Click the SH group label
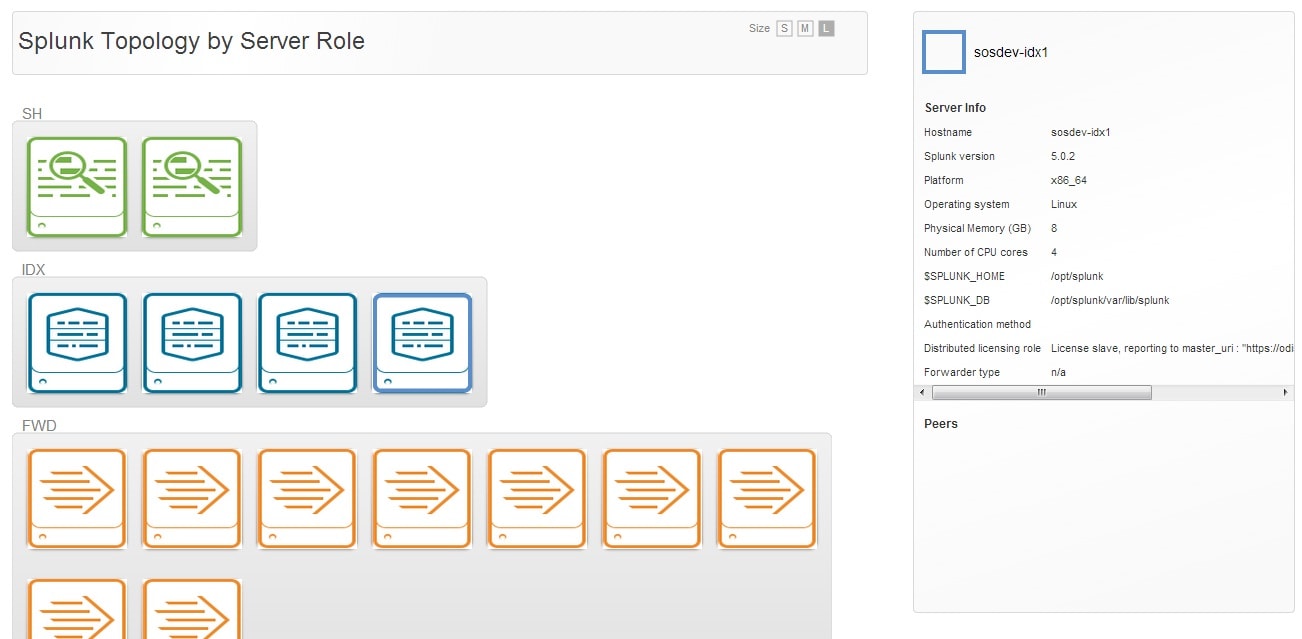This screenshot has height=639, width=1302. point(32,114)
